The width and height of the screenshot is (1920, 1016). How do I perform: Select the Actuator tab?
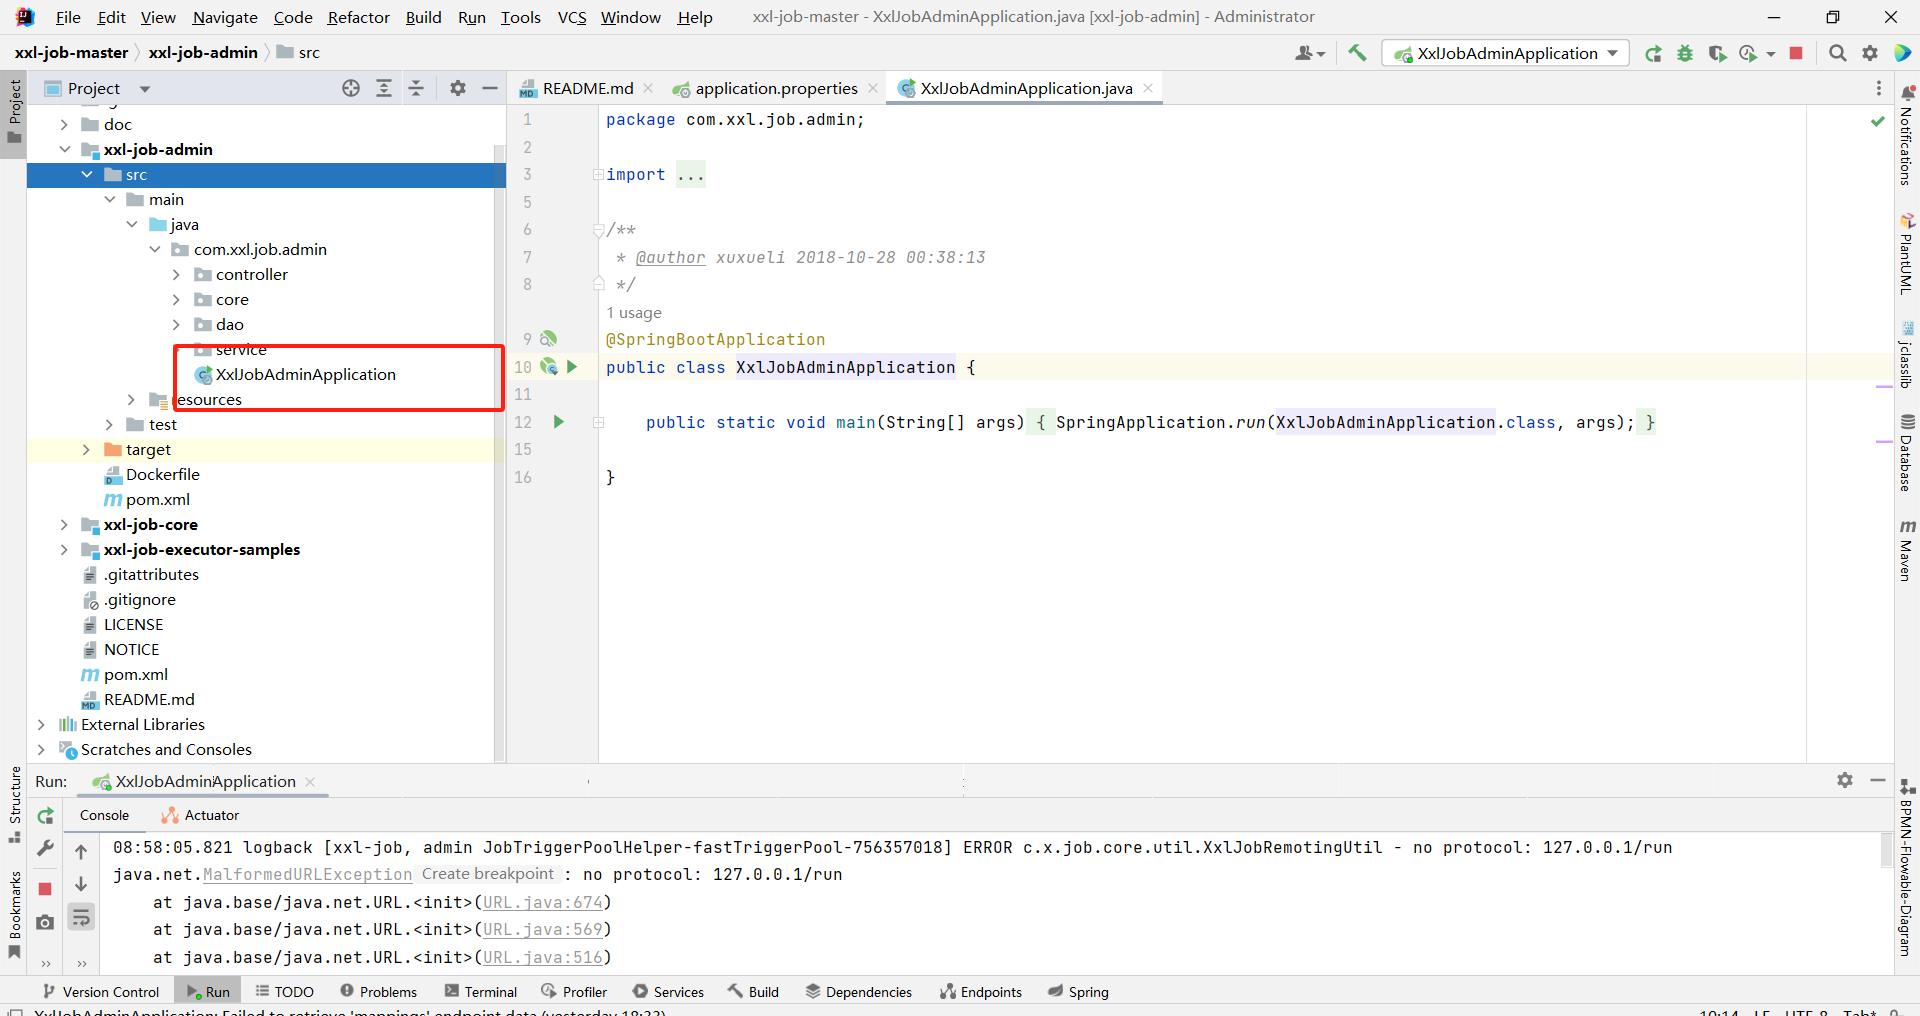201,815
